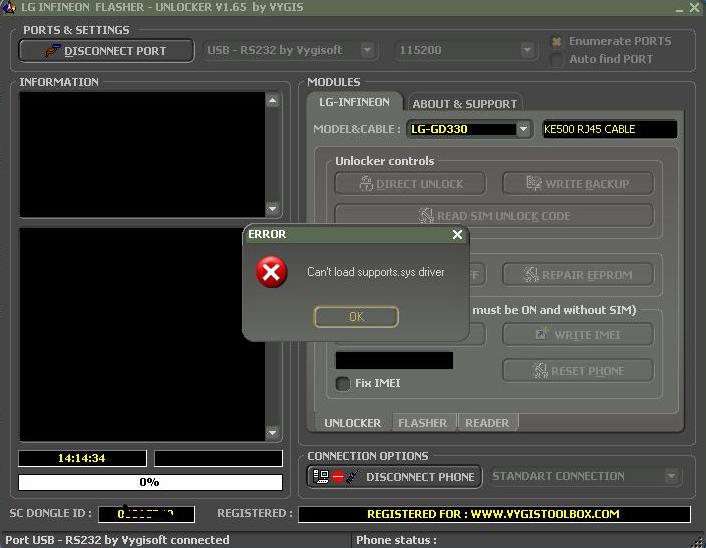Expand the LG-GD330 model dropdown
706x548 pixels.
pos(523,129)
